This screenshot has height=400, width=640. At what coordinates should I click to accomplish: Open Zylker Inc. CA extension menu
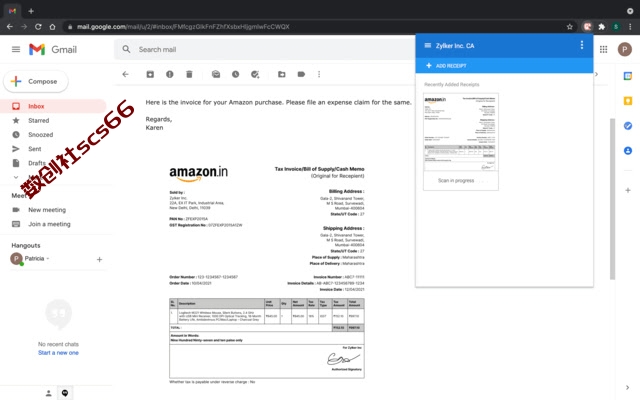click(428, 45)
